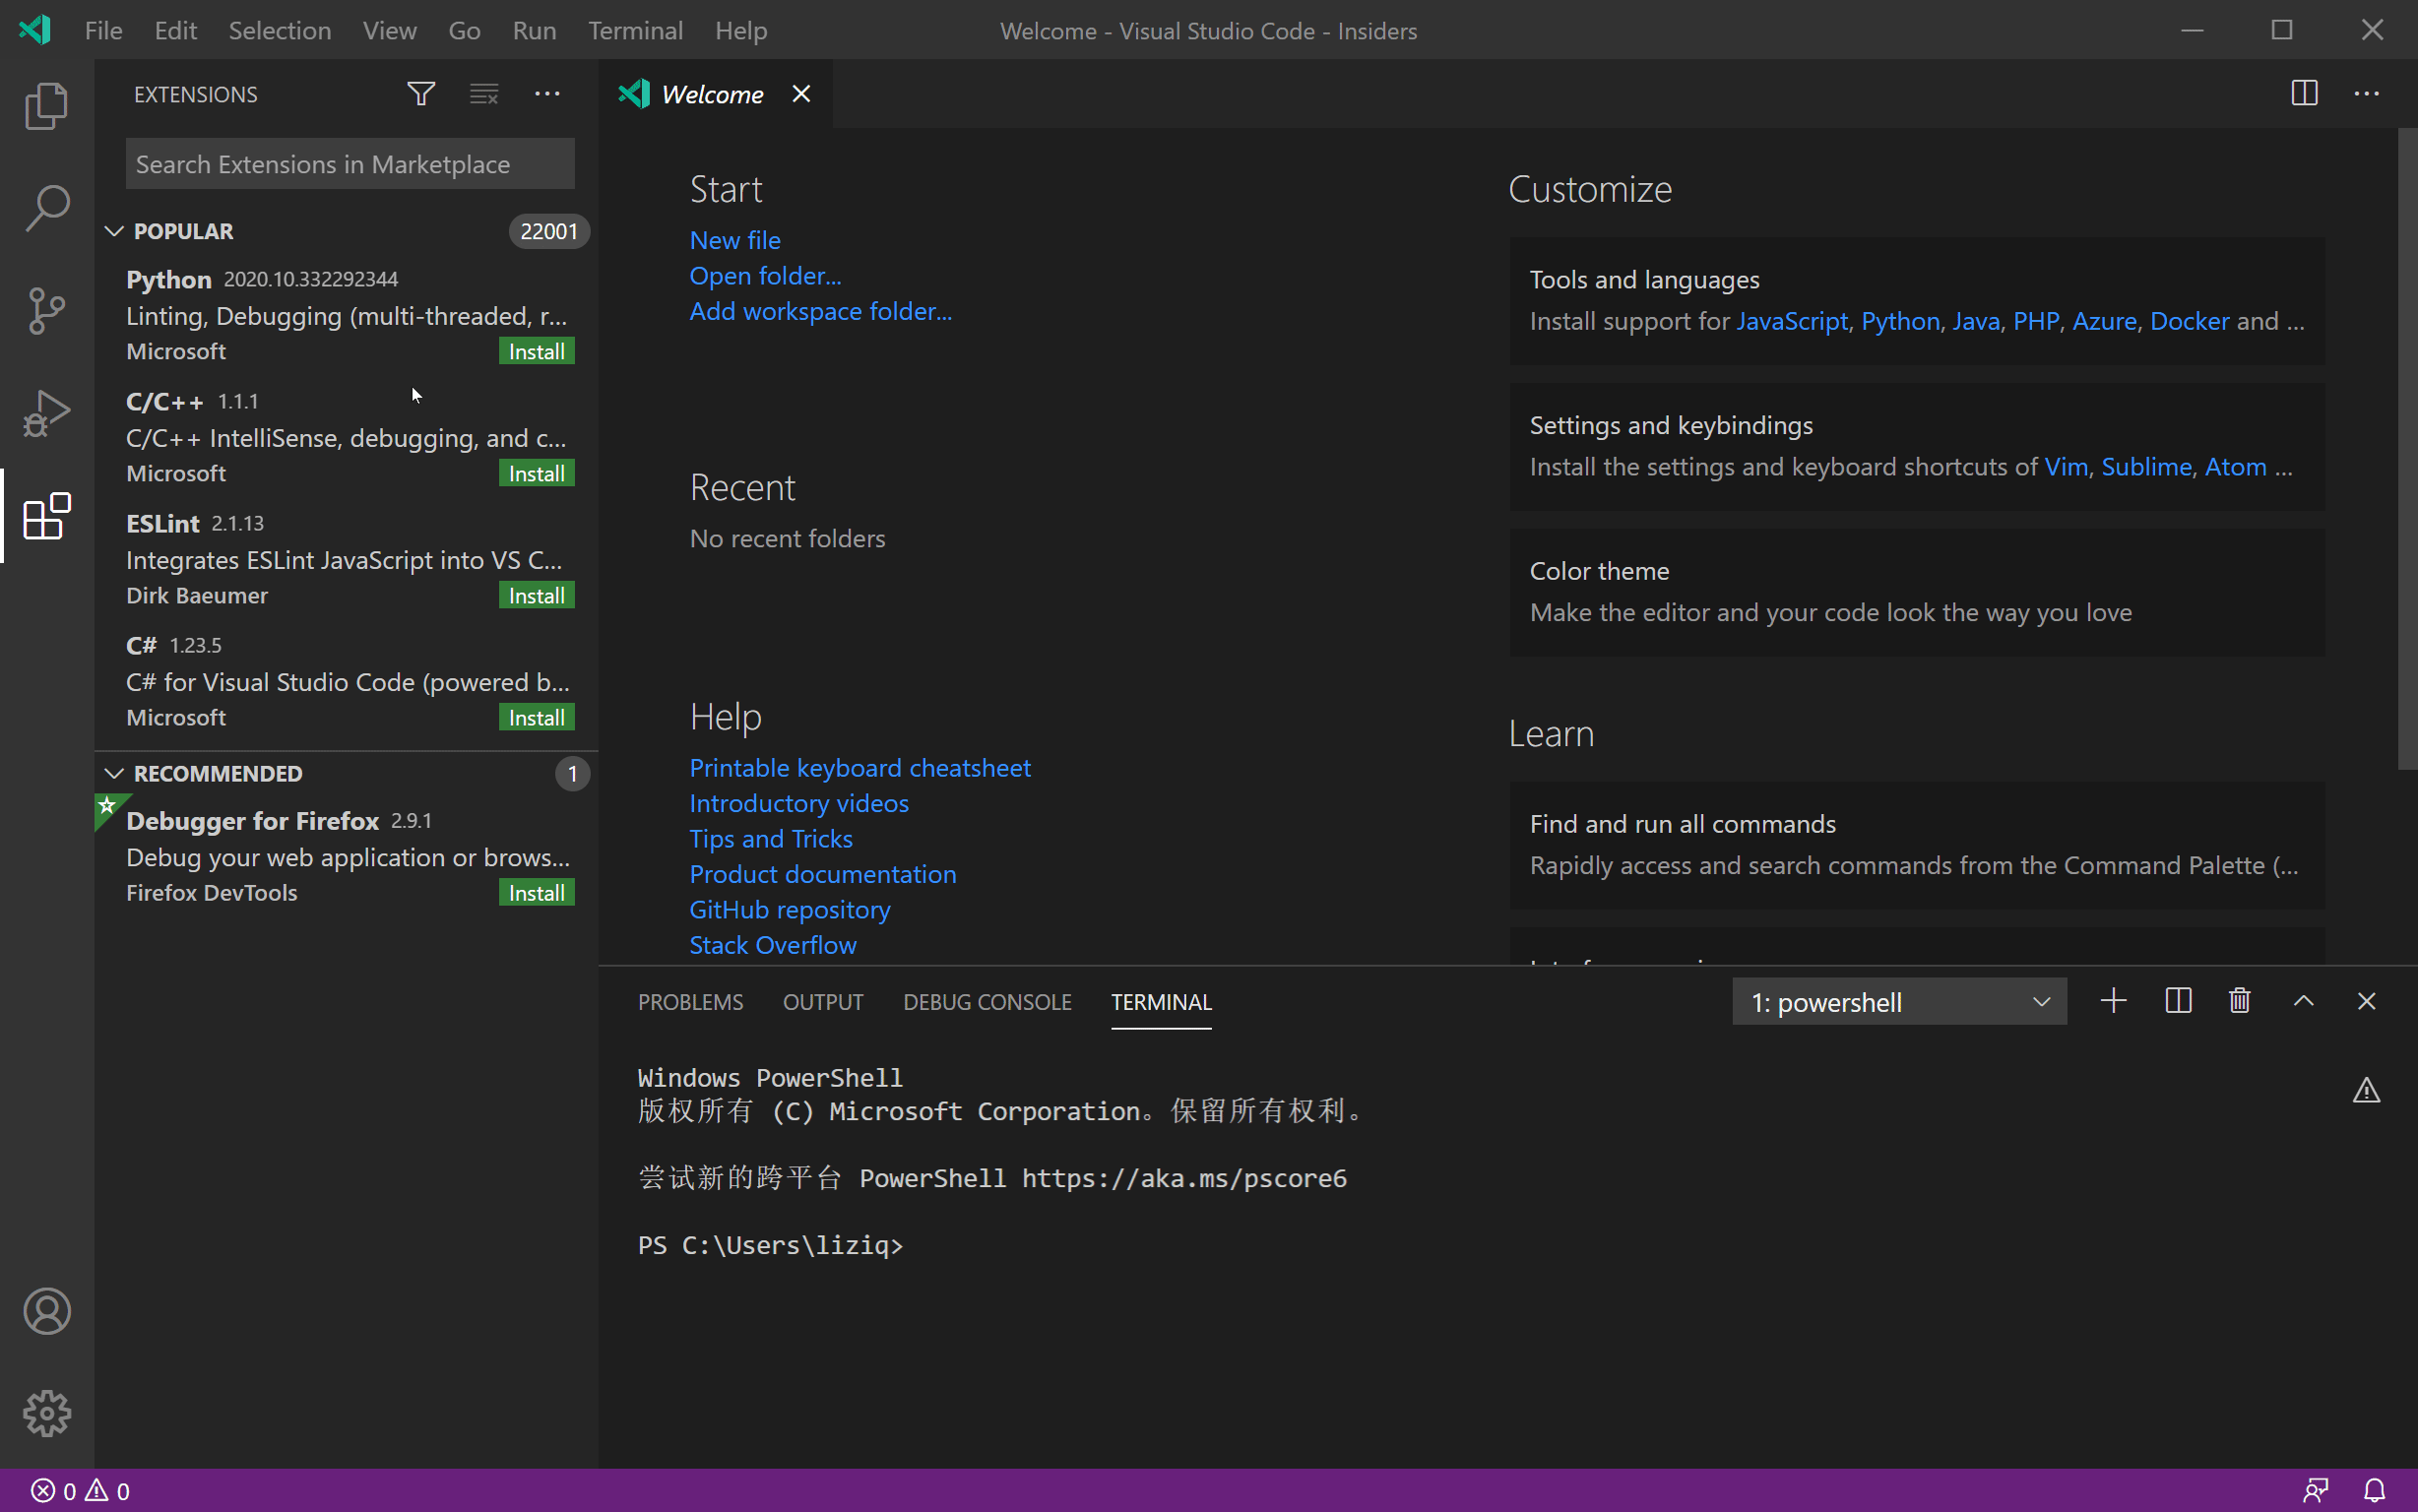Screen dimensions: 2418x1512
Task: Clear the extensions search results icon
Action: 483,93
